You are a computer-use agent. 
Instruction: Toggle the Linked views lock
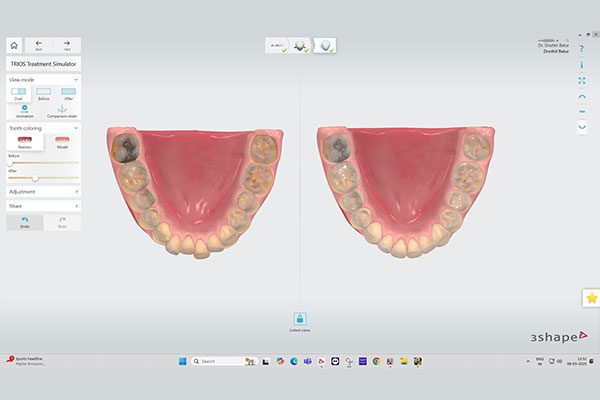pyautogui.click(x=300, y=318)
